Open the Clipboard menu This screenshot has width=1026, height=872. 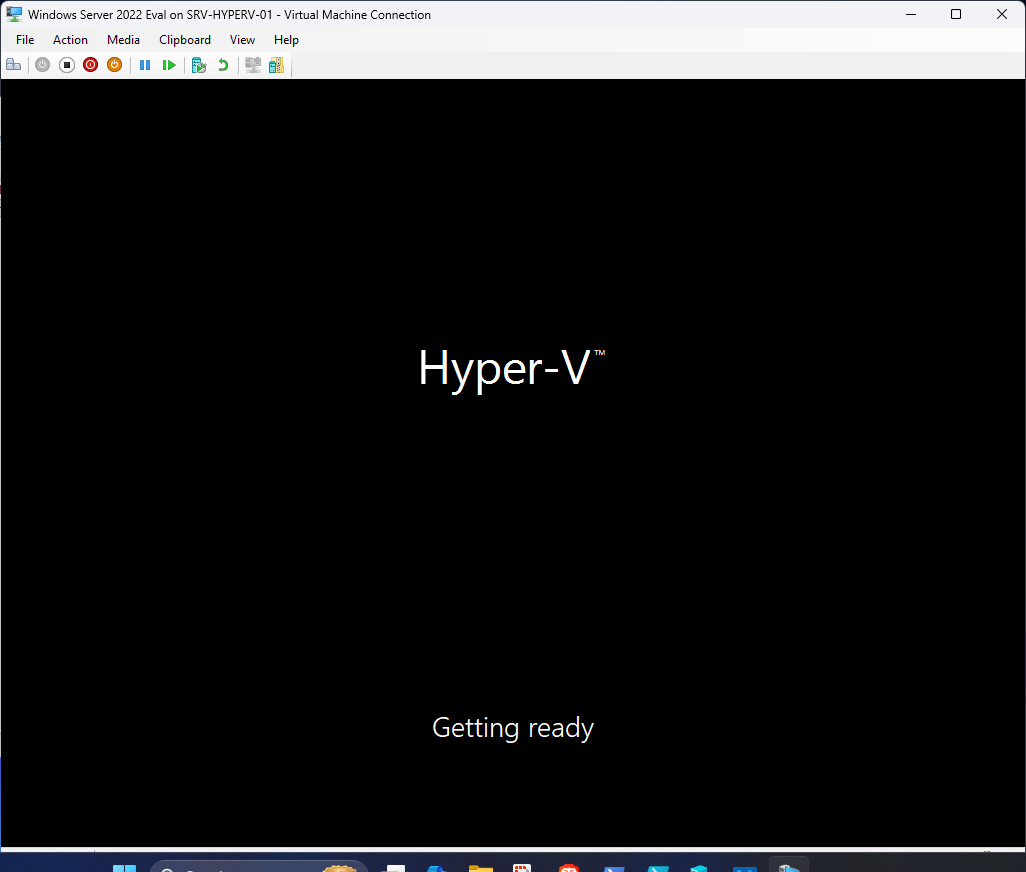(x=184, y=40)
